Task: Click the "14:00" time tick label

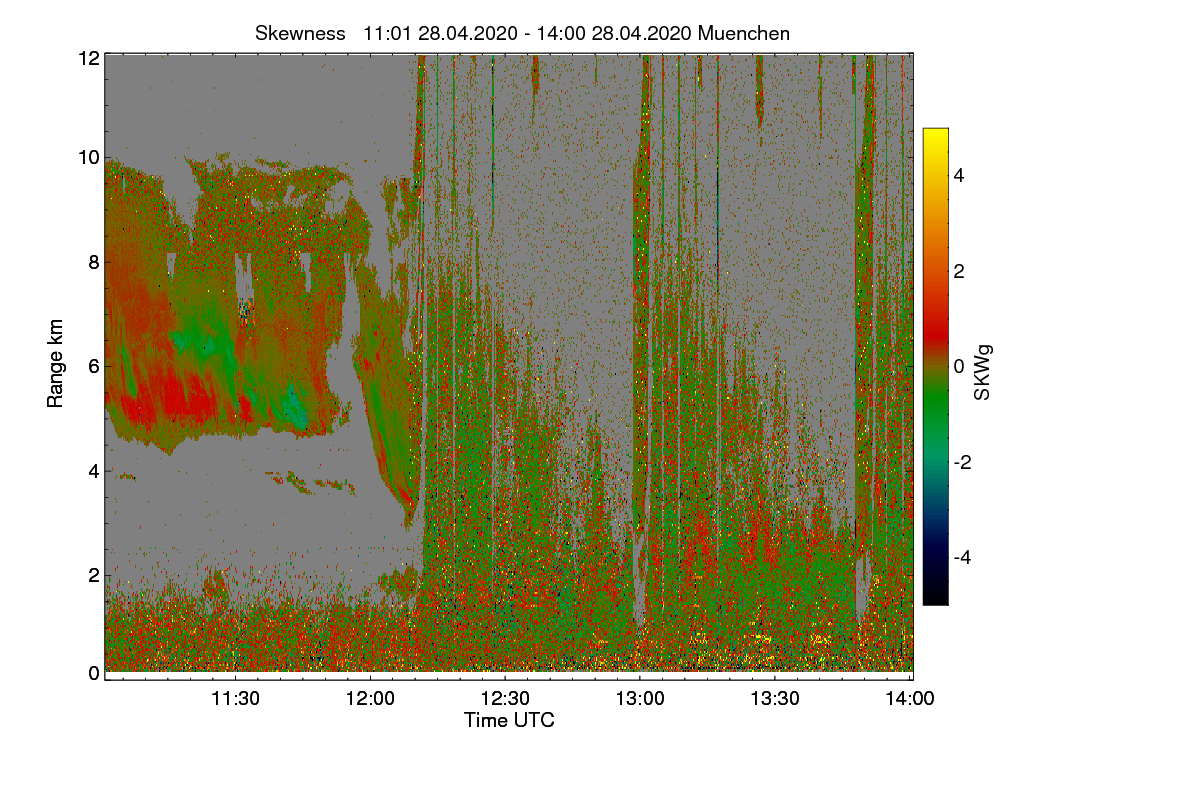Action: pos(909,699)
